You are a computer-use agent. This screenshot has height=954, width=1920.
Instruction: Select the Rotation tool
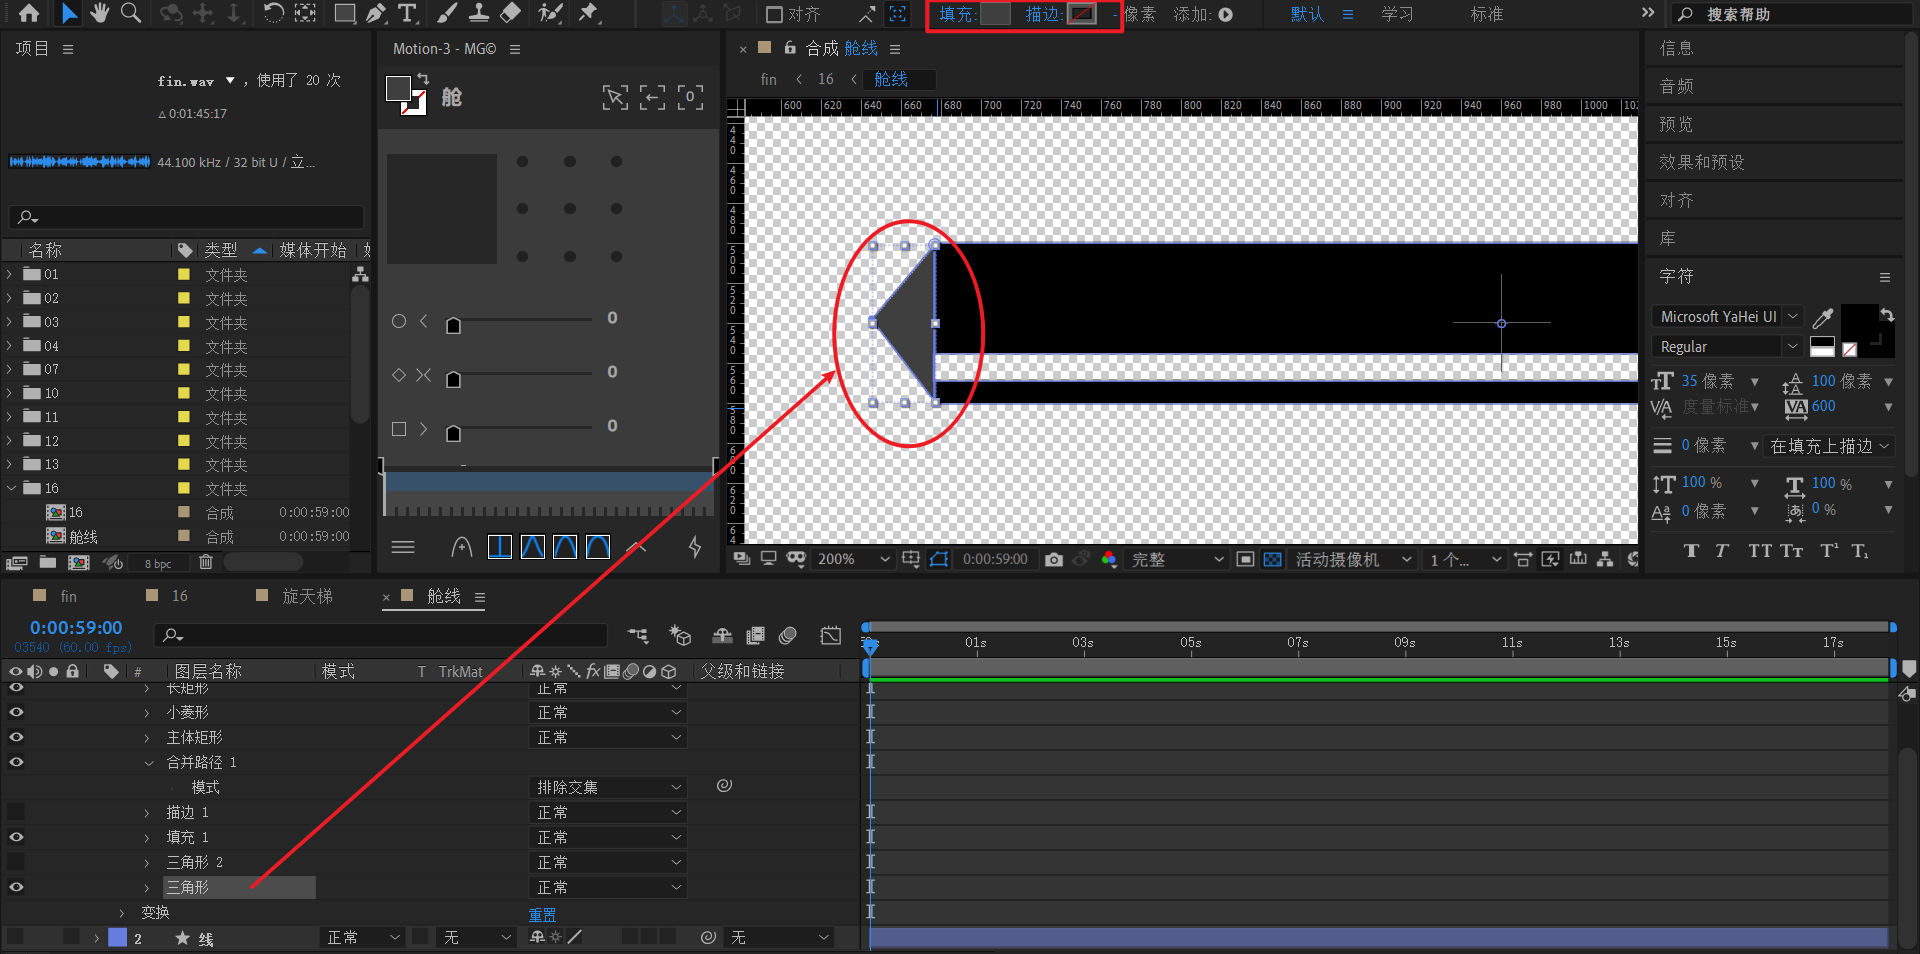tap(273, 13)
